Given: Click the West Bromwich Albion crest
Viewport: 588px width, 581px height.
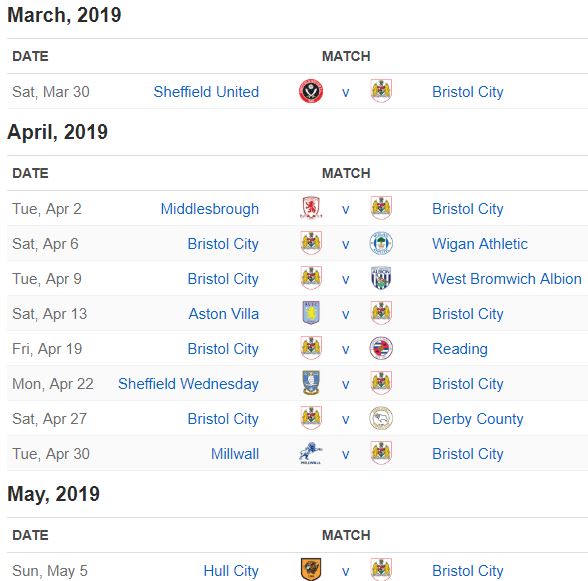Looking at the screenshot, I should pos(381,278).
